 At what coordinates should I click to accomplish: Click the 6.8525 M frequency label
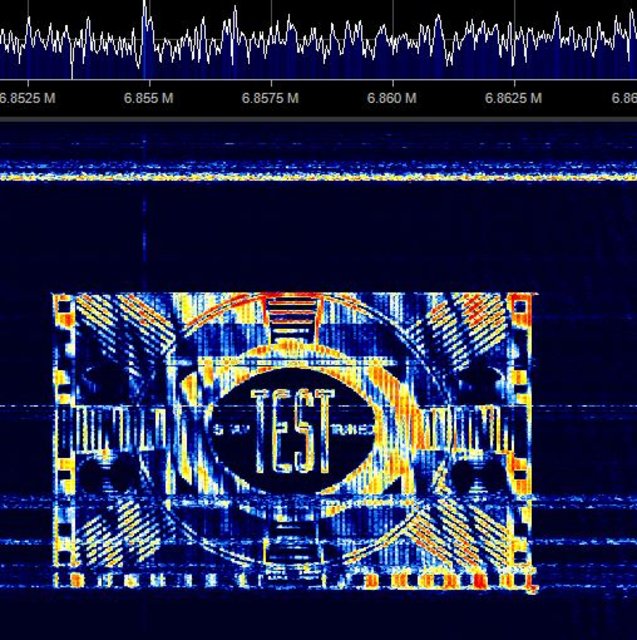[x=27, y=98]
